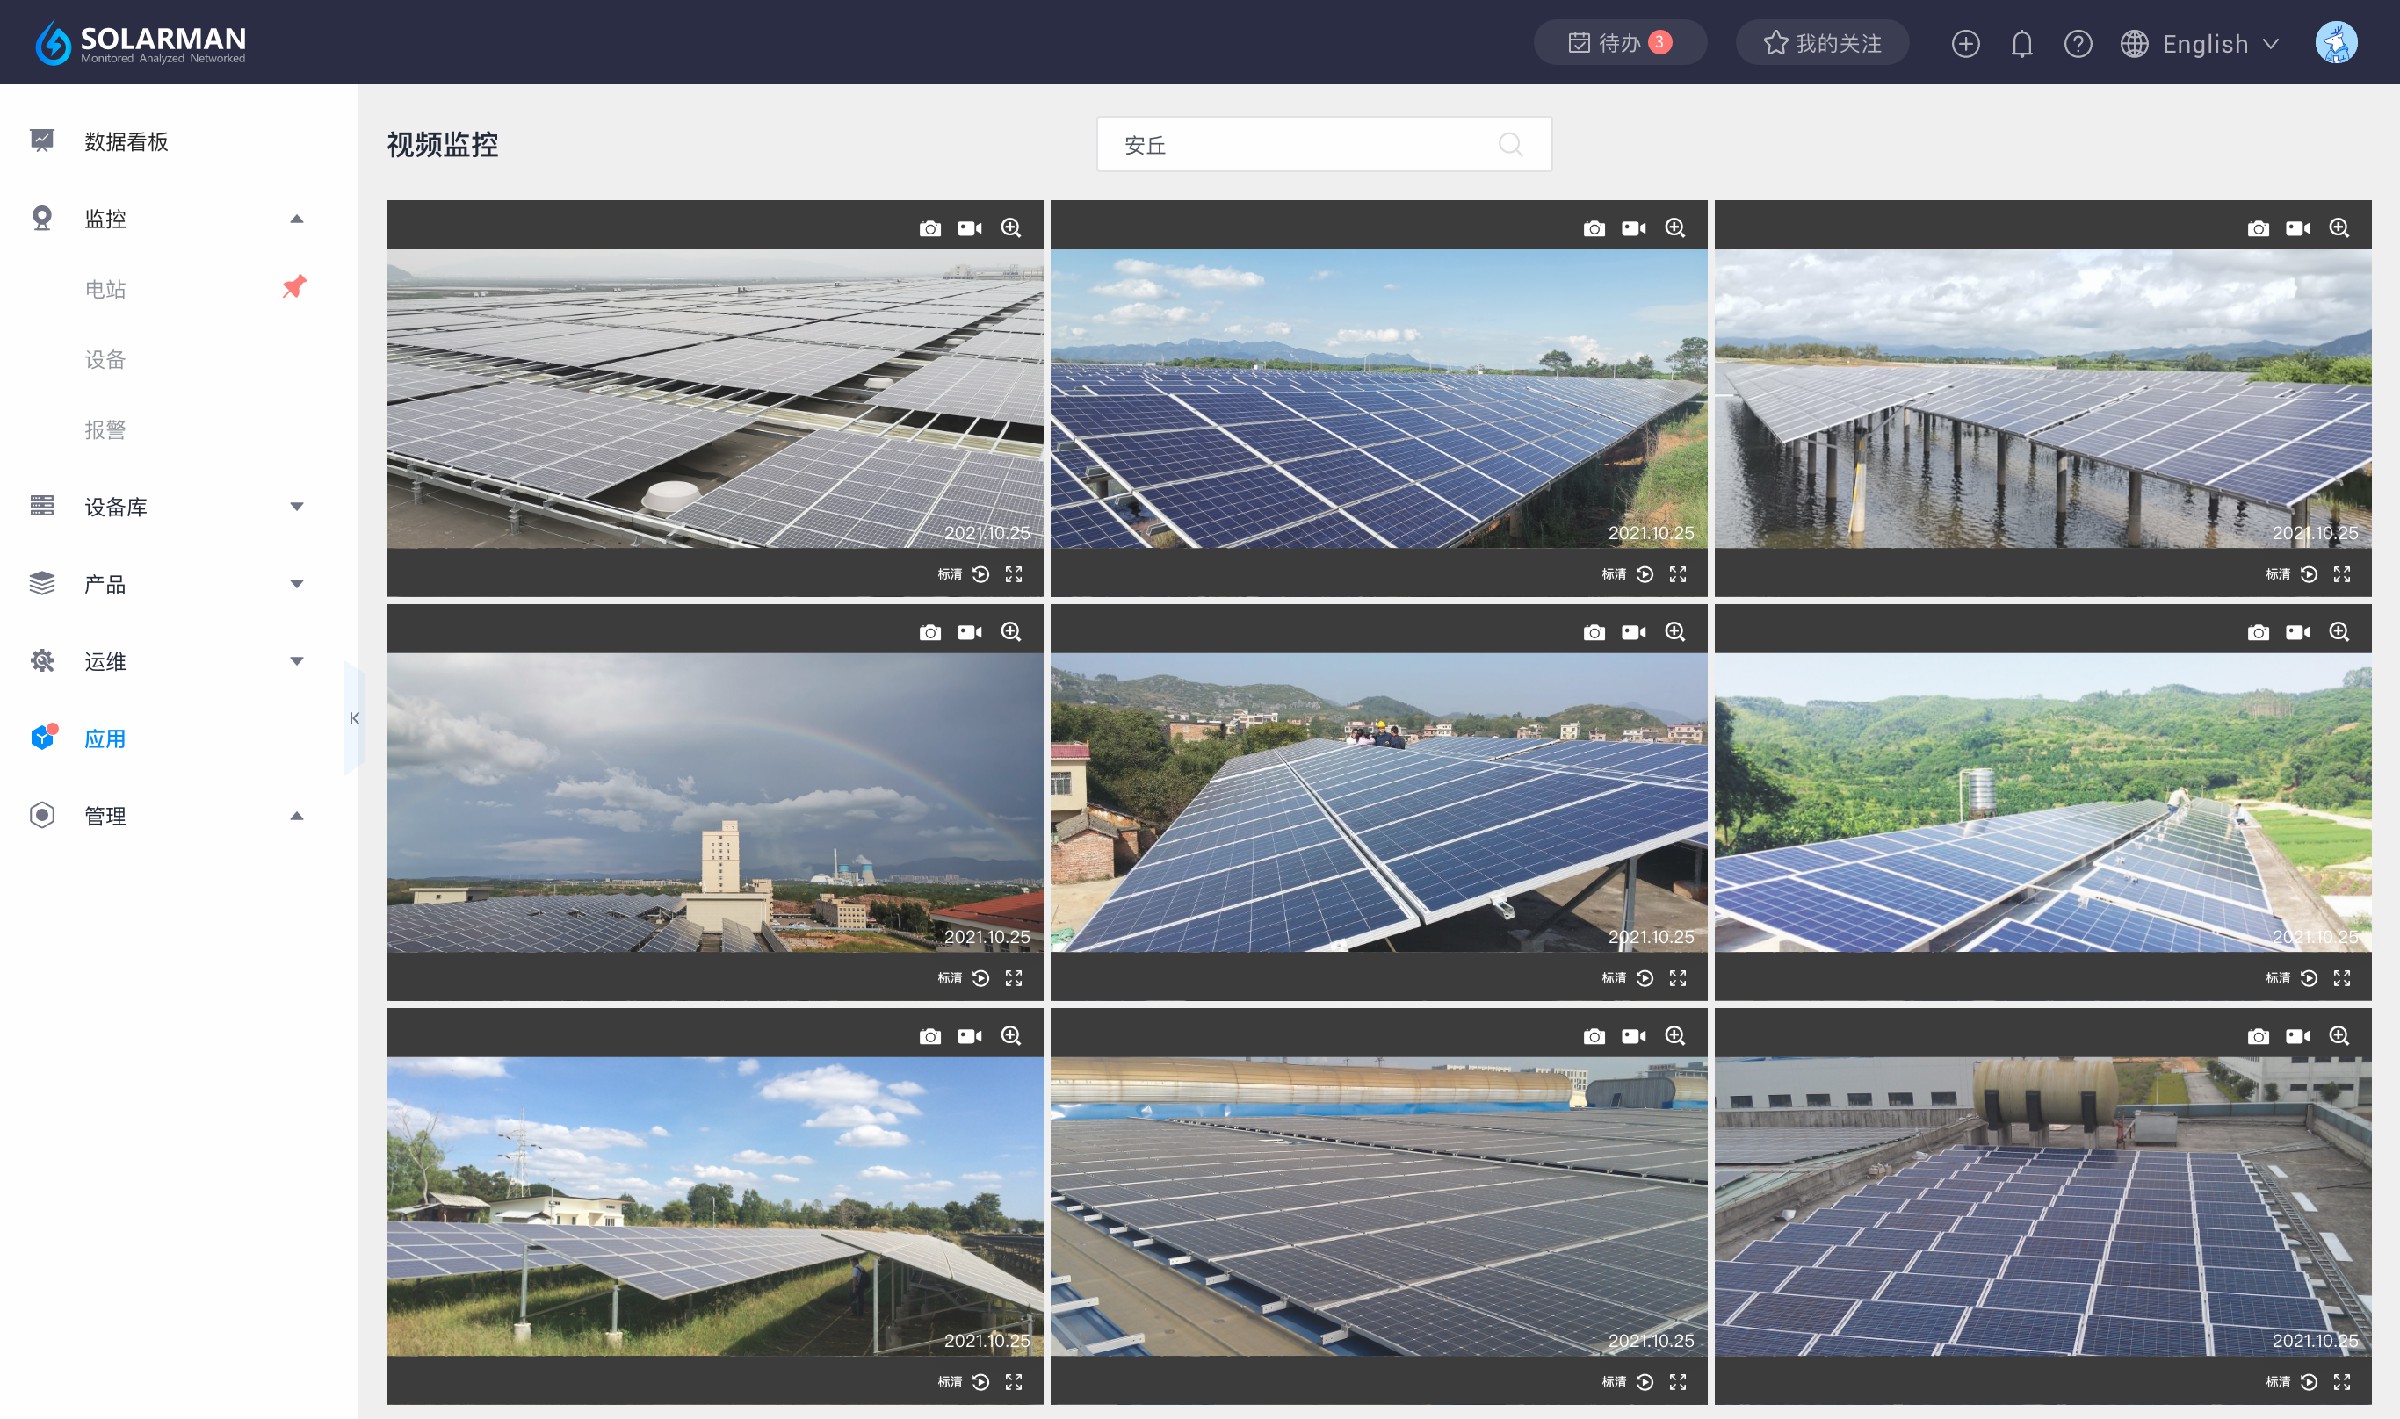This screenshot has height=1419, width=2400.
Task: Open the English language dropdown
Action: 2200,44
